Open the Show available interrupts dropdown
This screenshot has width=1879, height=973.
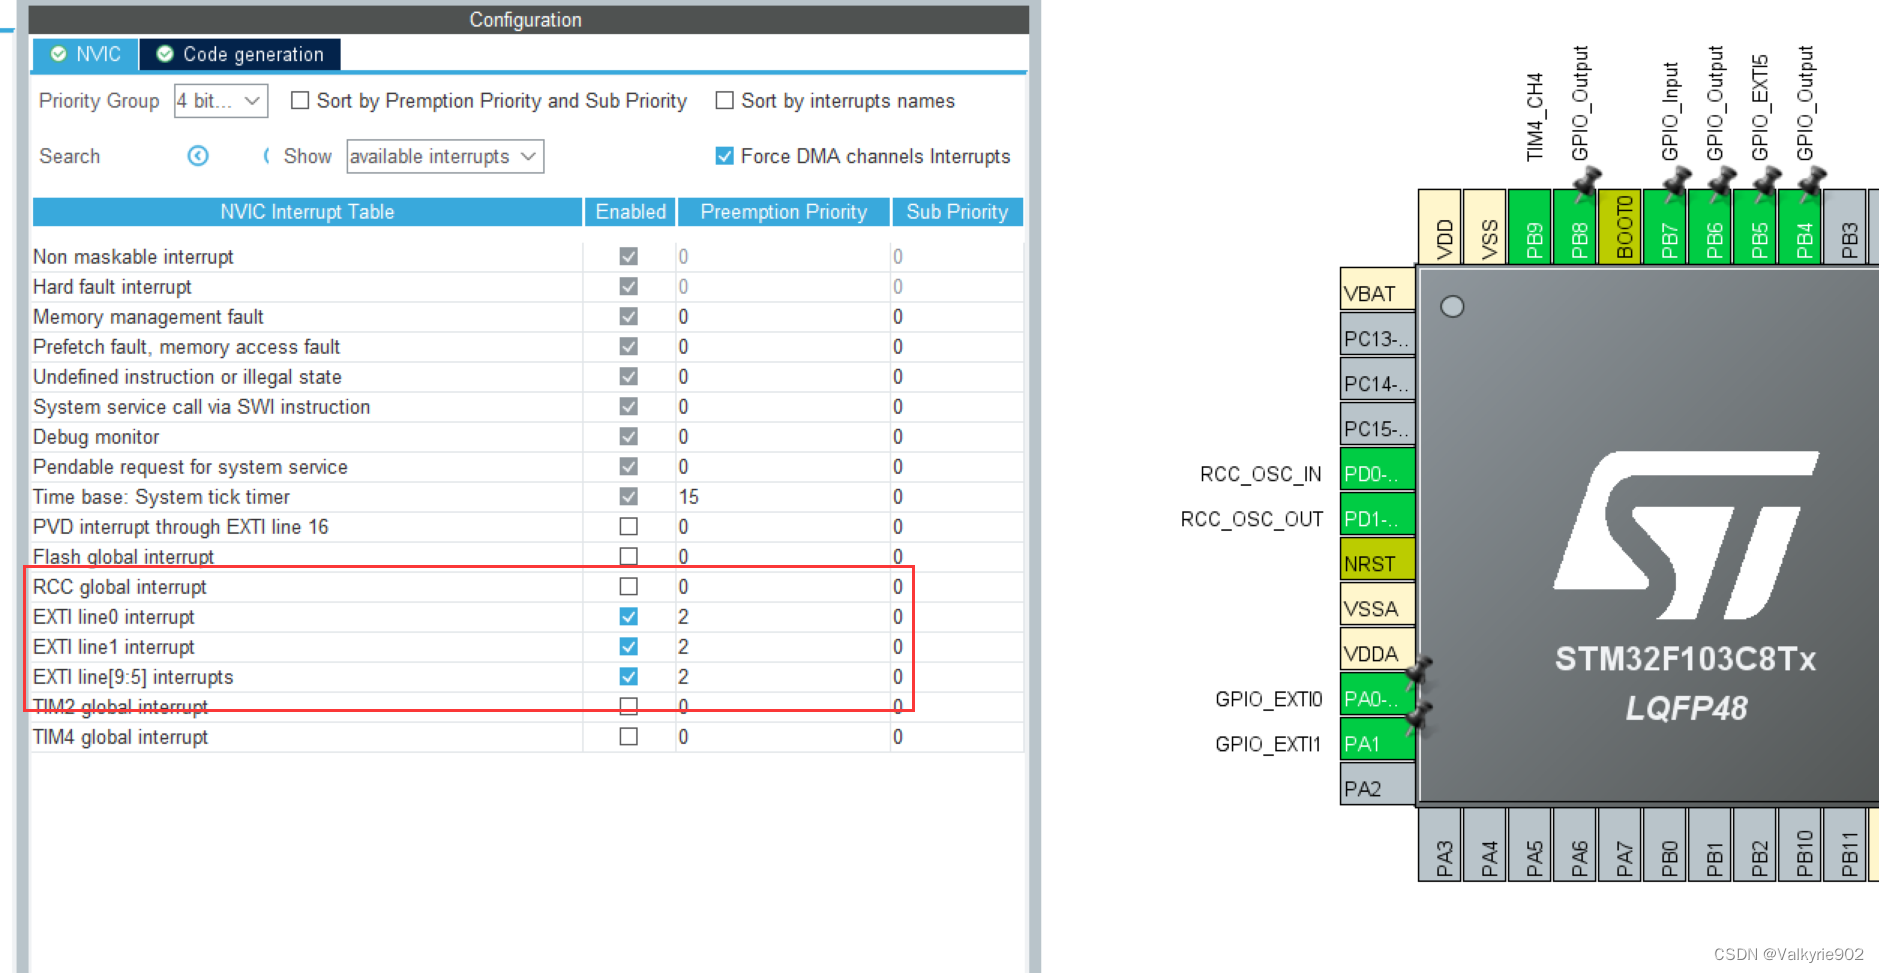coord(445,156)
